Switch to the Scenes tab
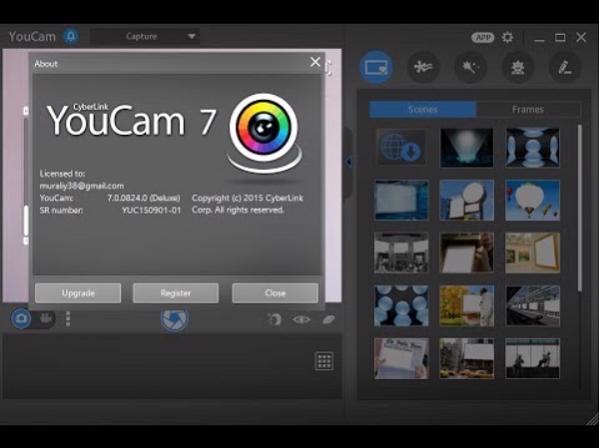The width and height of the screenshot is (600, 448). pyautogui.click(x=422, y=109)
